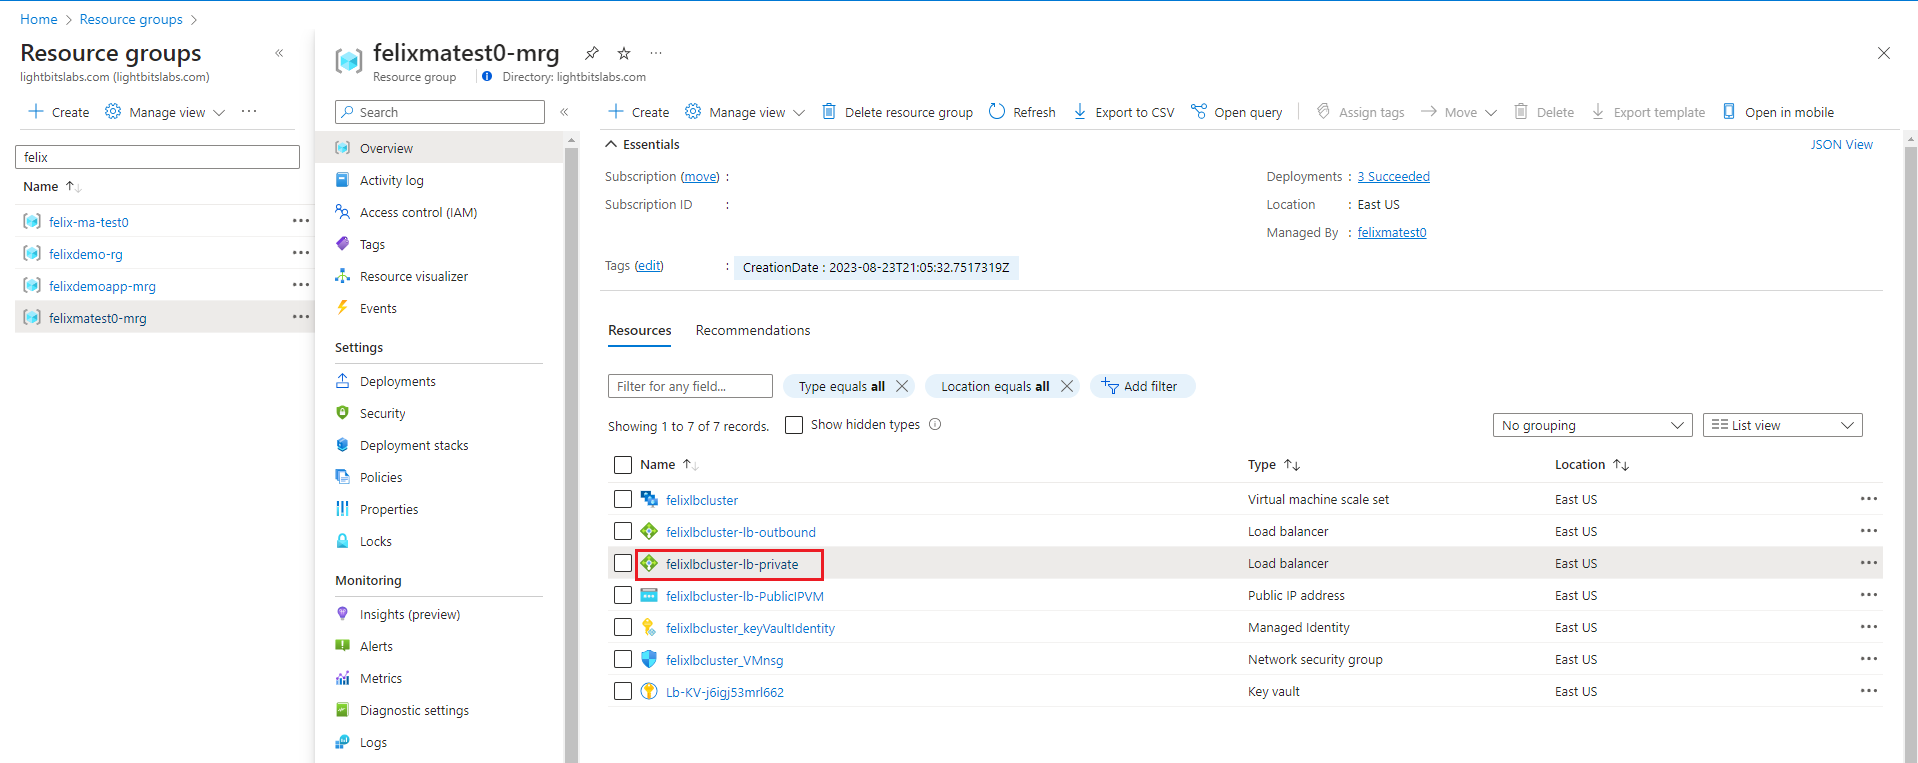Screen dimensions: 1918x763
Task: Tick the select-all resources checkbox
Action: point(623,465)
